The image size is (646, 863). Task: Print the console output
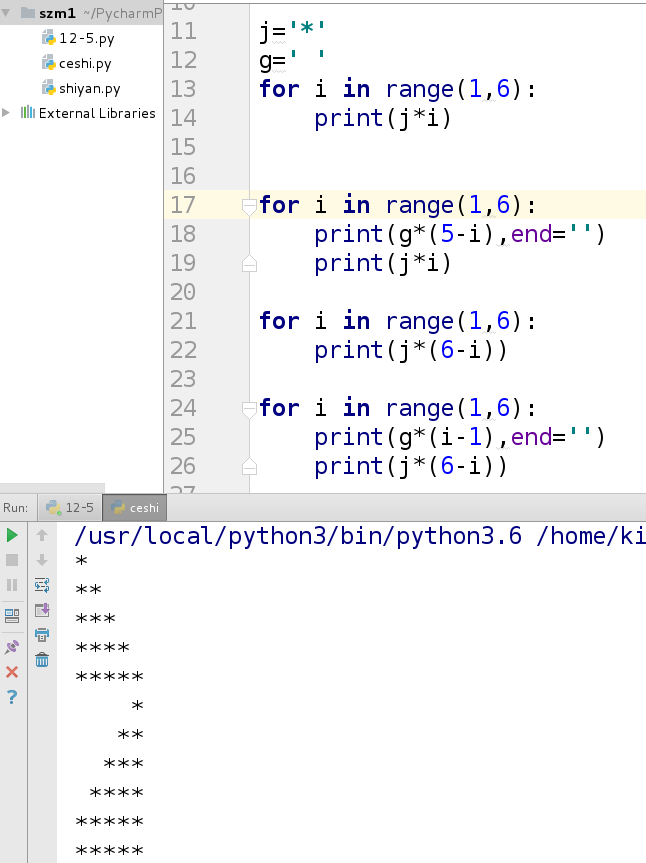pyautogui.click(x=42, y=635)
